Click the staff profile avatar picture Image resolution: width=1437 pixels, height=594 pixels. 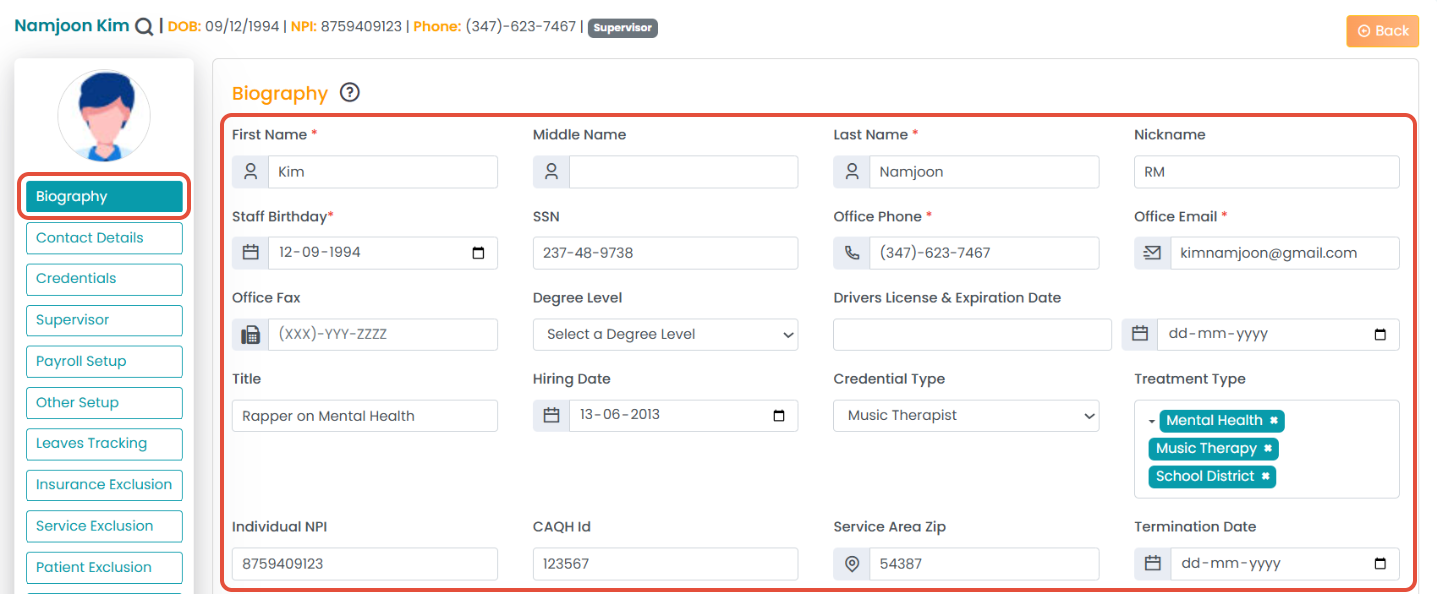(x=104, y=116)
